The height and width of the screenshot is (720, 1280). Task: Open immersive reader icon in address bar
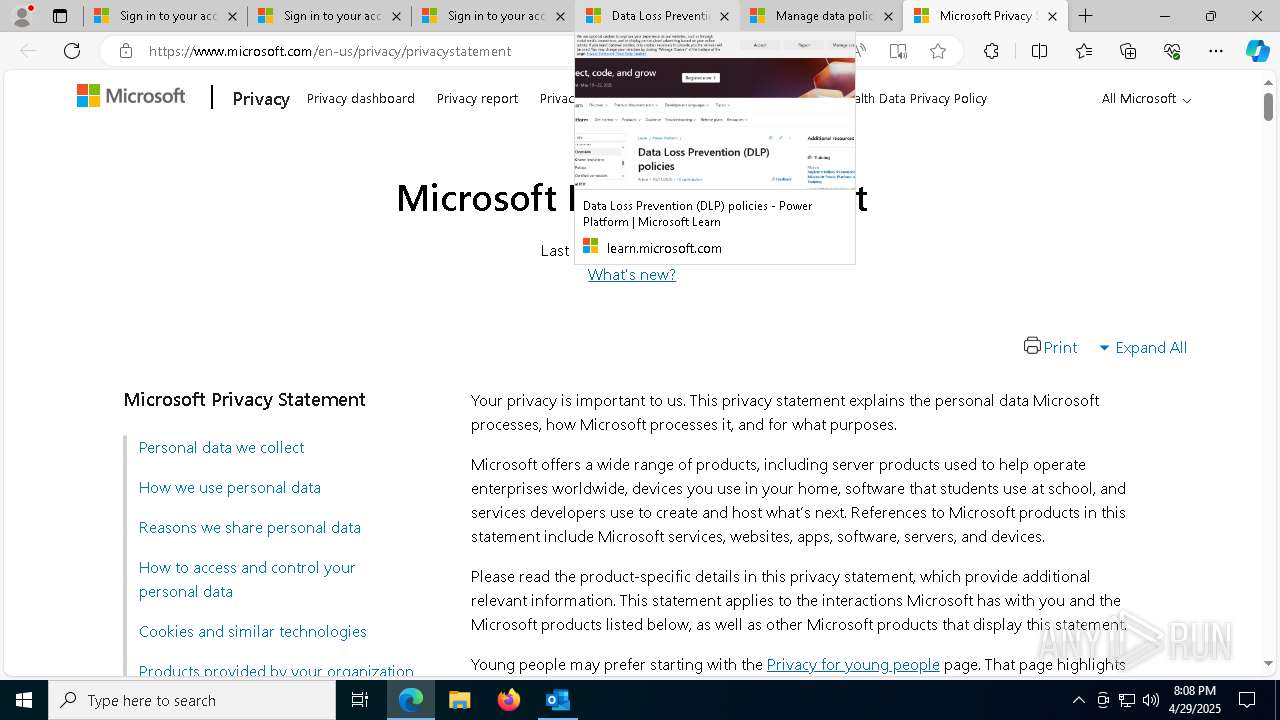coord(898,51)
